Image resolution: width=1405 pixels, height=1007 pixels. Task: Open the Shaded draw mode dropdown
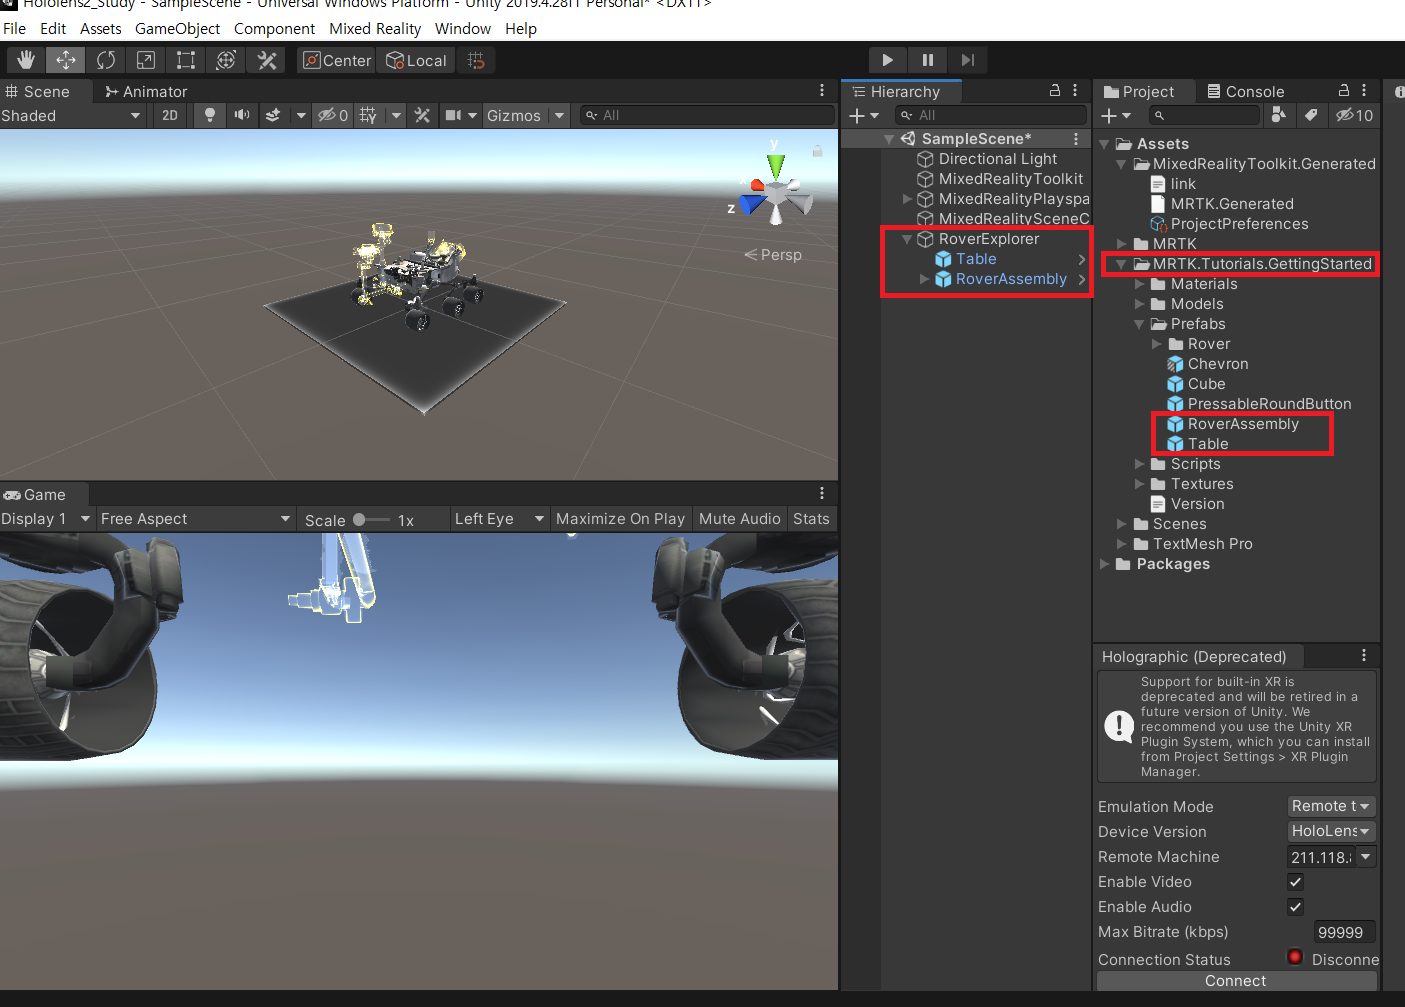point(72,115)
